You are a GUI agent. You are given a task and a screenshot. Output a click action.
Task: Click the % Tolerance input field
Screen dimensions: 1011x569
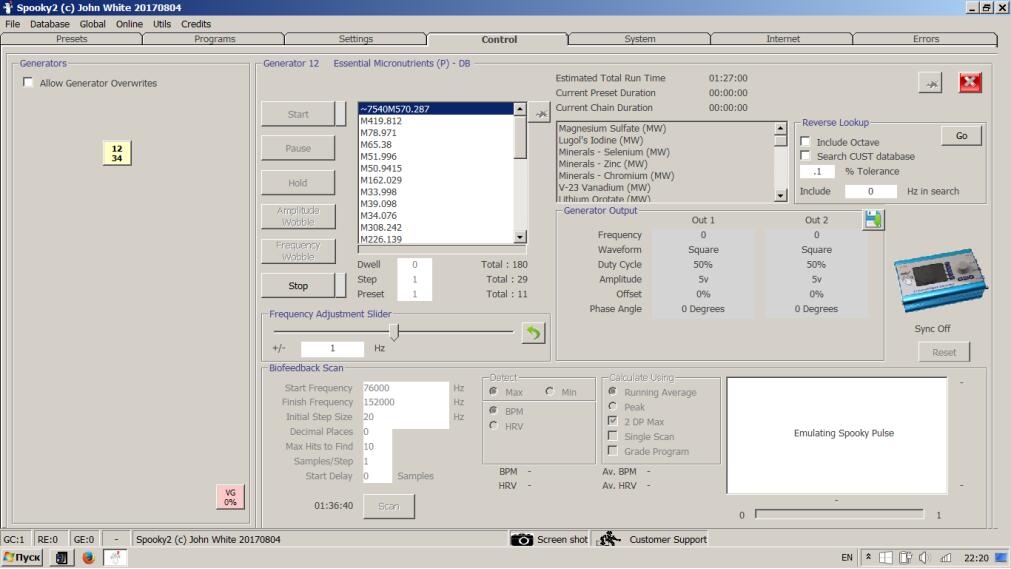[818, 172]
